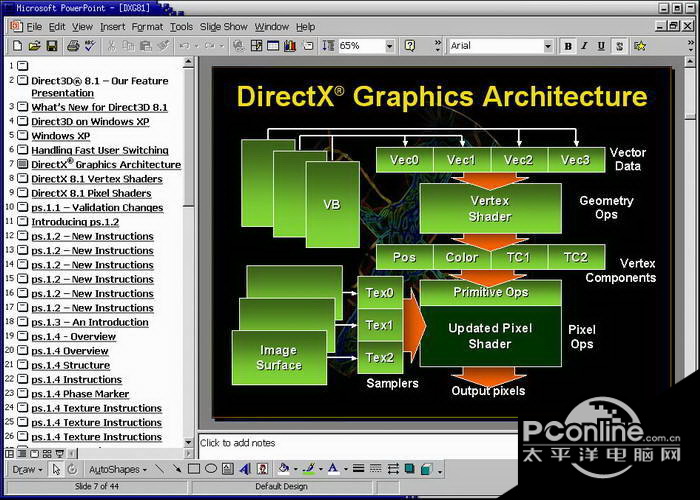Switch to Slide Sorter view icon
Viewport: 700px width, 500px height.
(x=47, y=454)
